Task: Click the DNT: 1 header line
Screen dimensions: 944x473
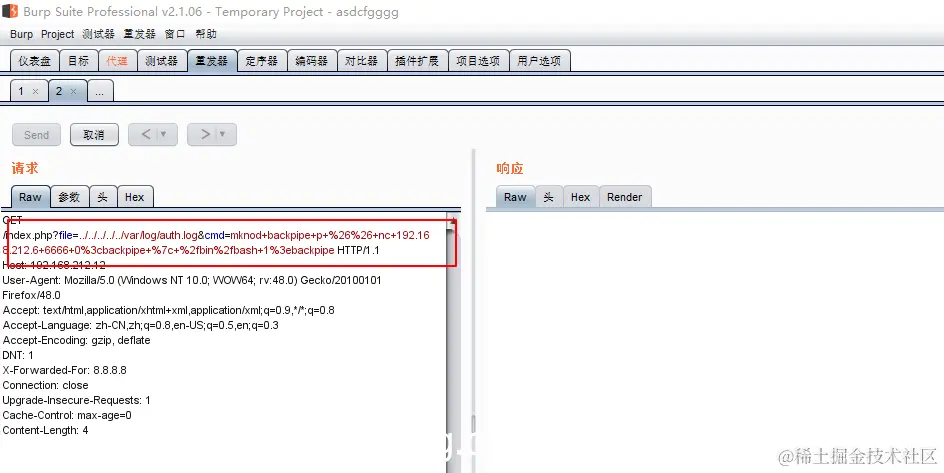Action: pyautogui.click(x=18, y=356)
